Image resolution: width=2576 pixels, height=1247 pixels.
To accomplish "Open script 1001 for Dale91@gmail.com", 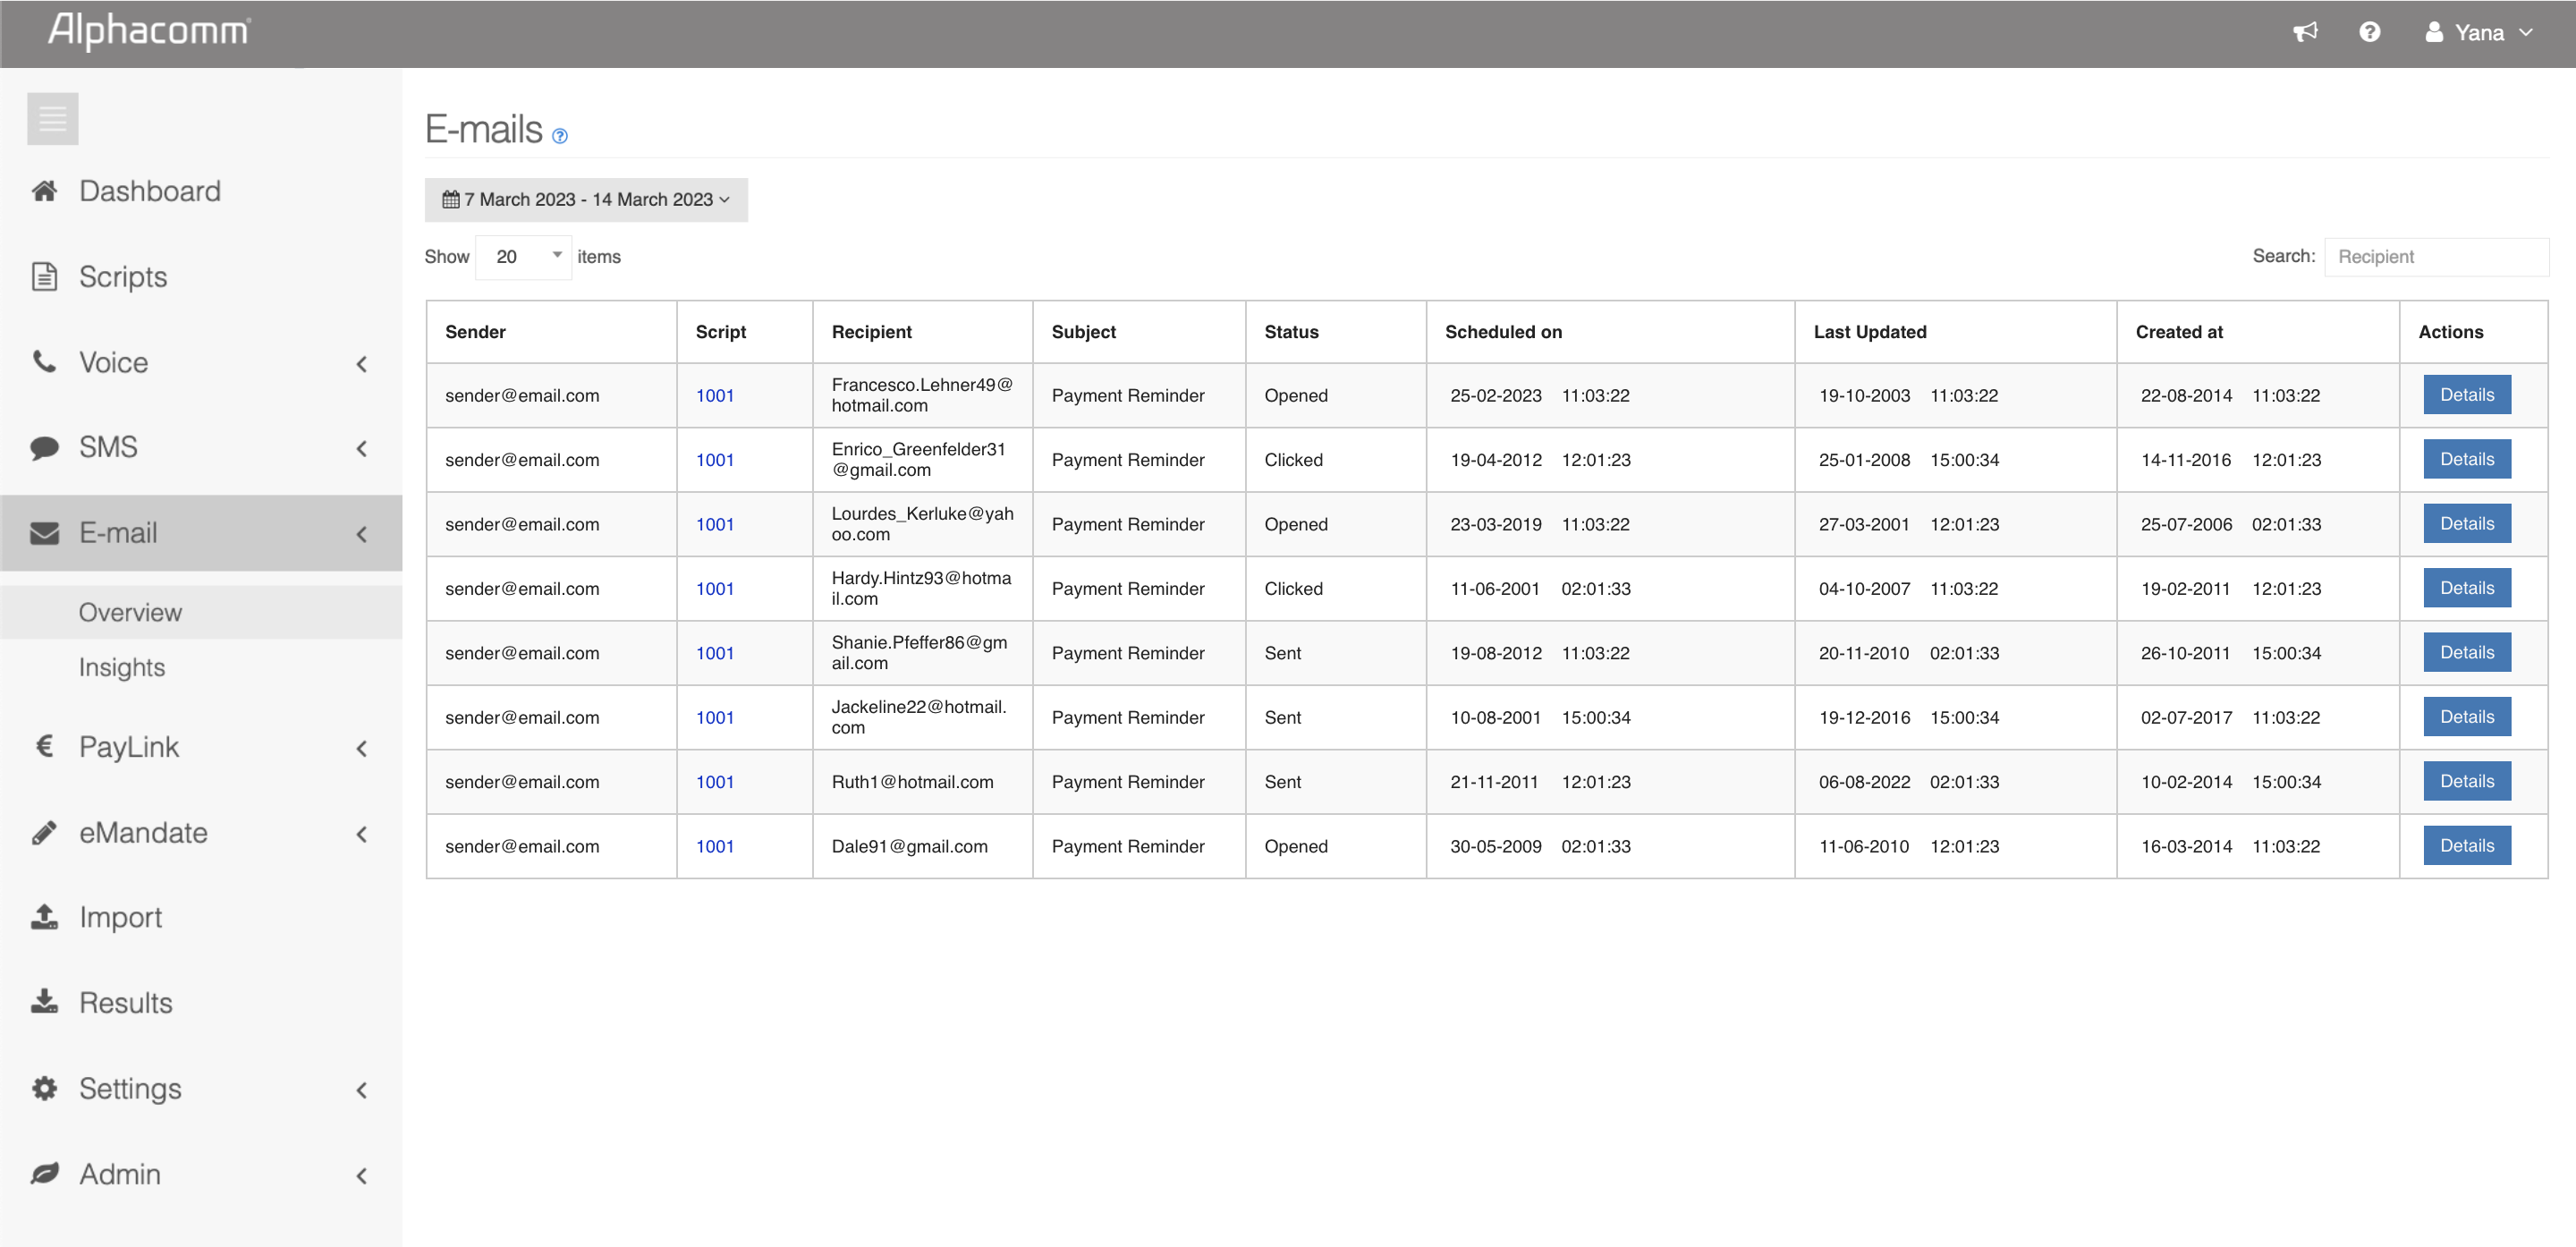I will point(714,846).
